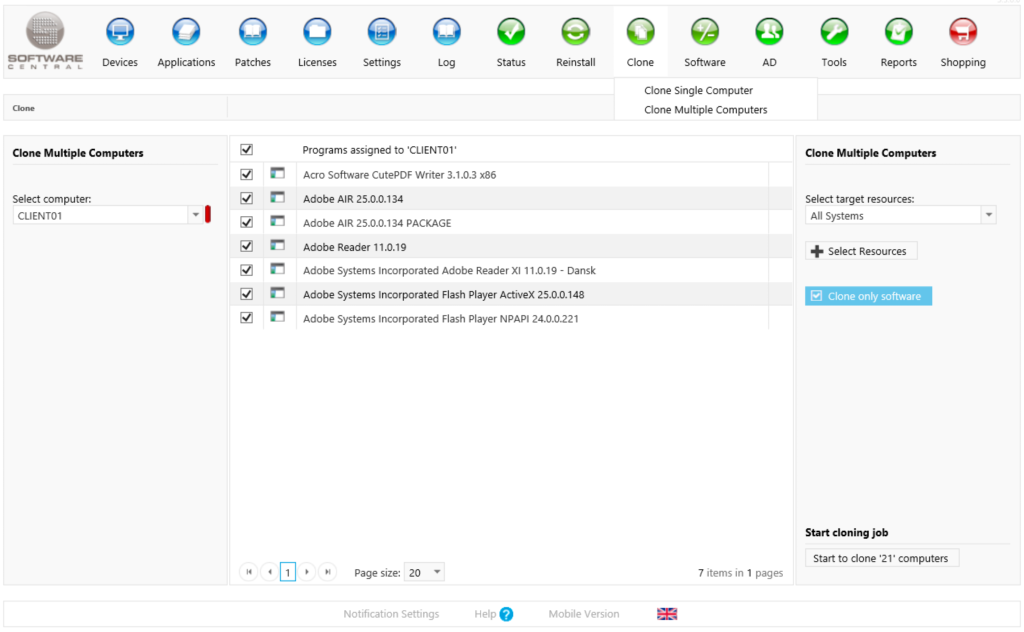Click the 'Acro Software CutePDF Writer 3.1.0.3 x86' text

tap(399, 174)
